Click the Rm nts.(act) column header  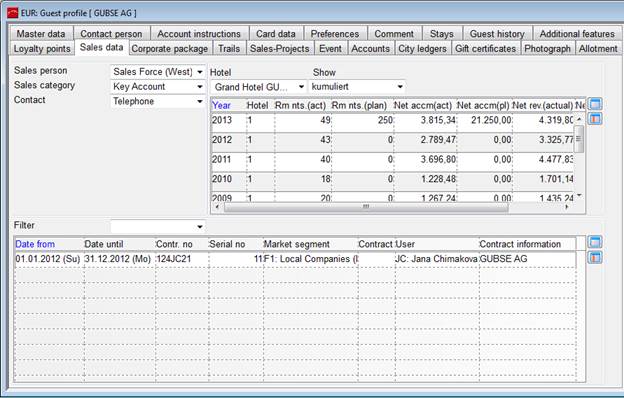(302, 105)
